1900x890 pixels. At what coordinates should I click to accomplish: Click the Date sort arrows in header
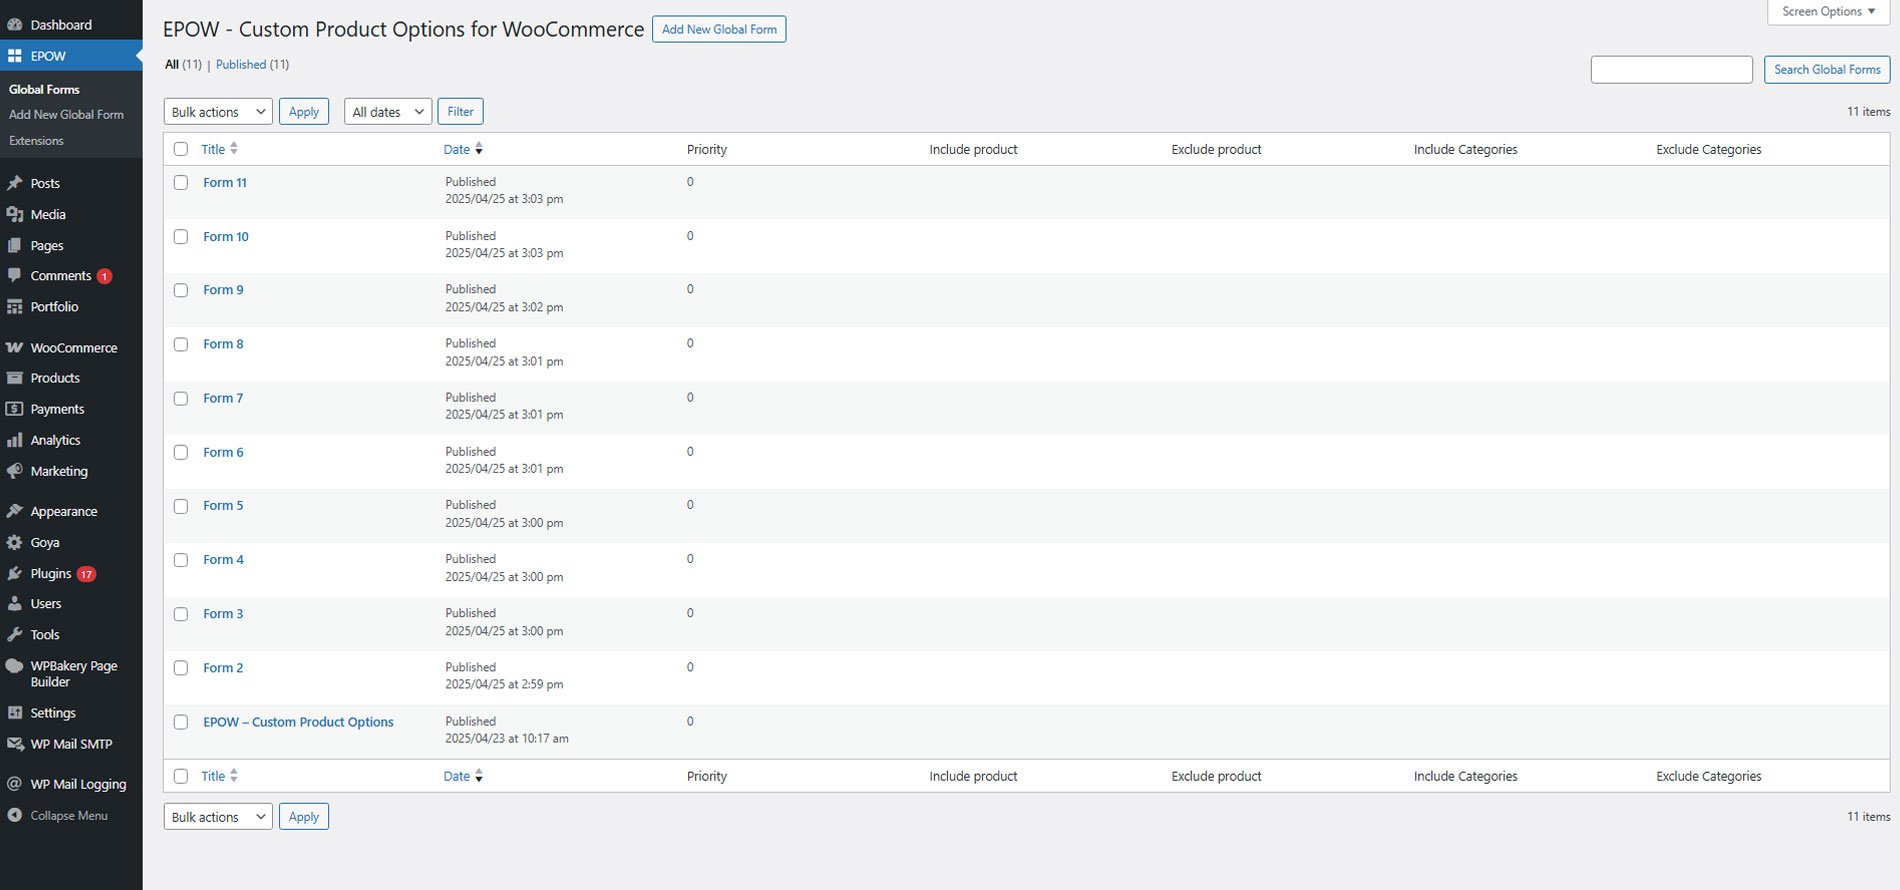479,149
